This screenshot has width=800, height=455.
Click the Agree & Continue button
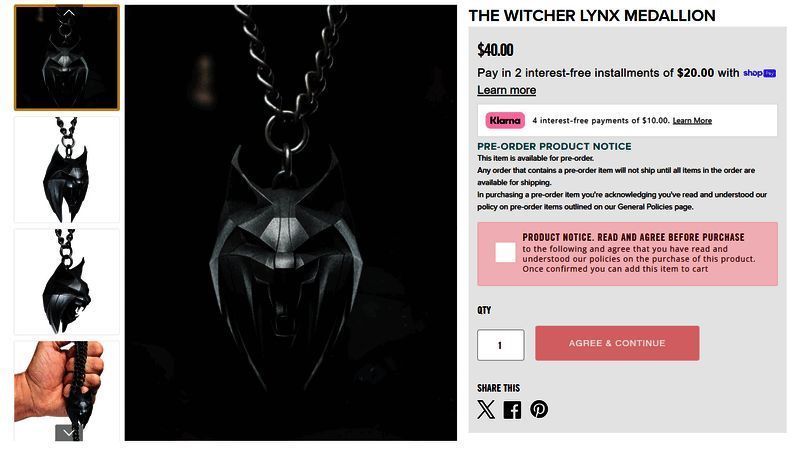617,343
